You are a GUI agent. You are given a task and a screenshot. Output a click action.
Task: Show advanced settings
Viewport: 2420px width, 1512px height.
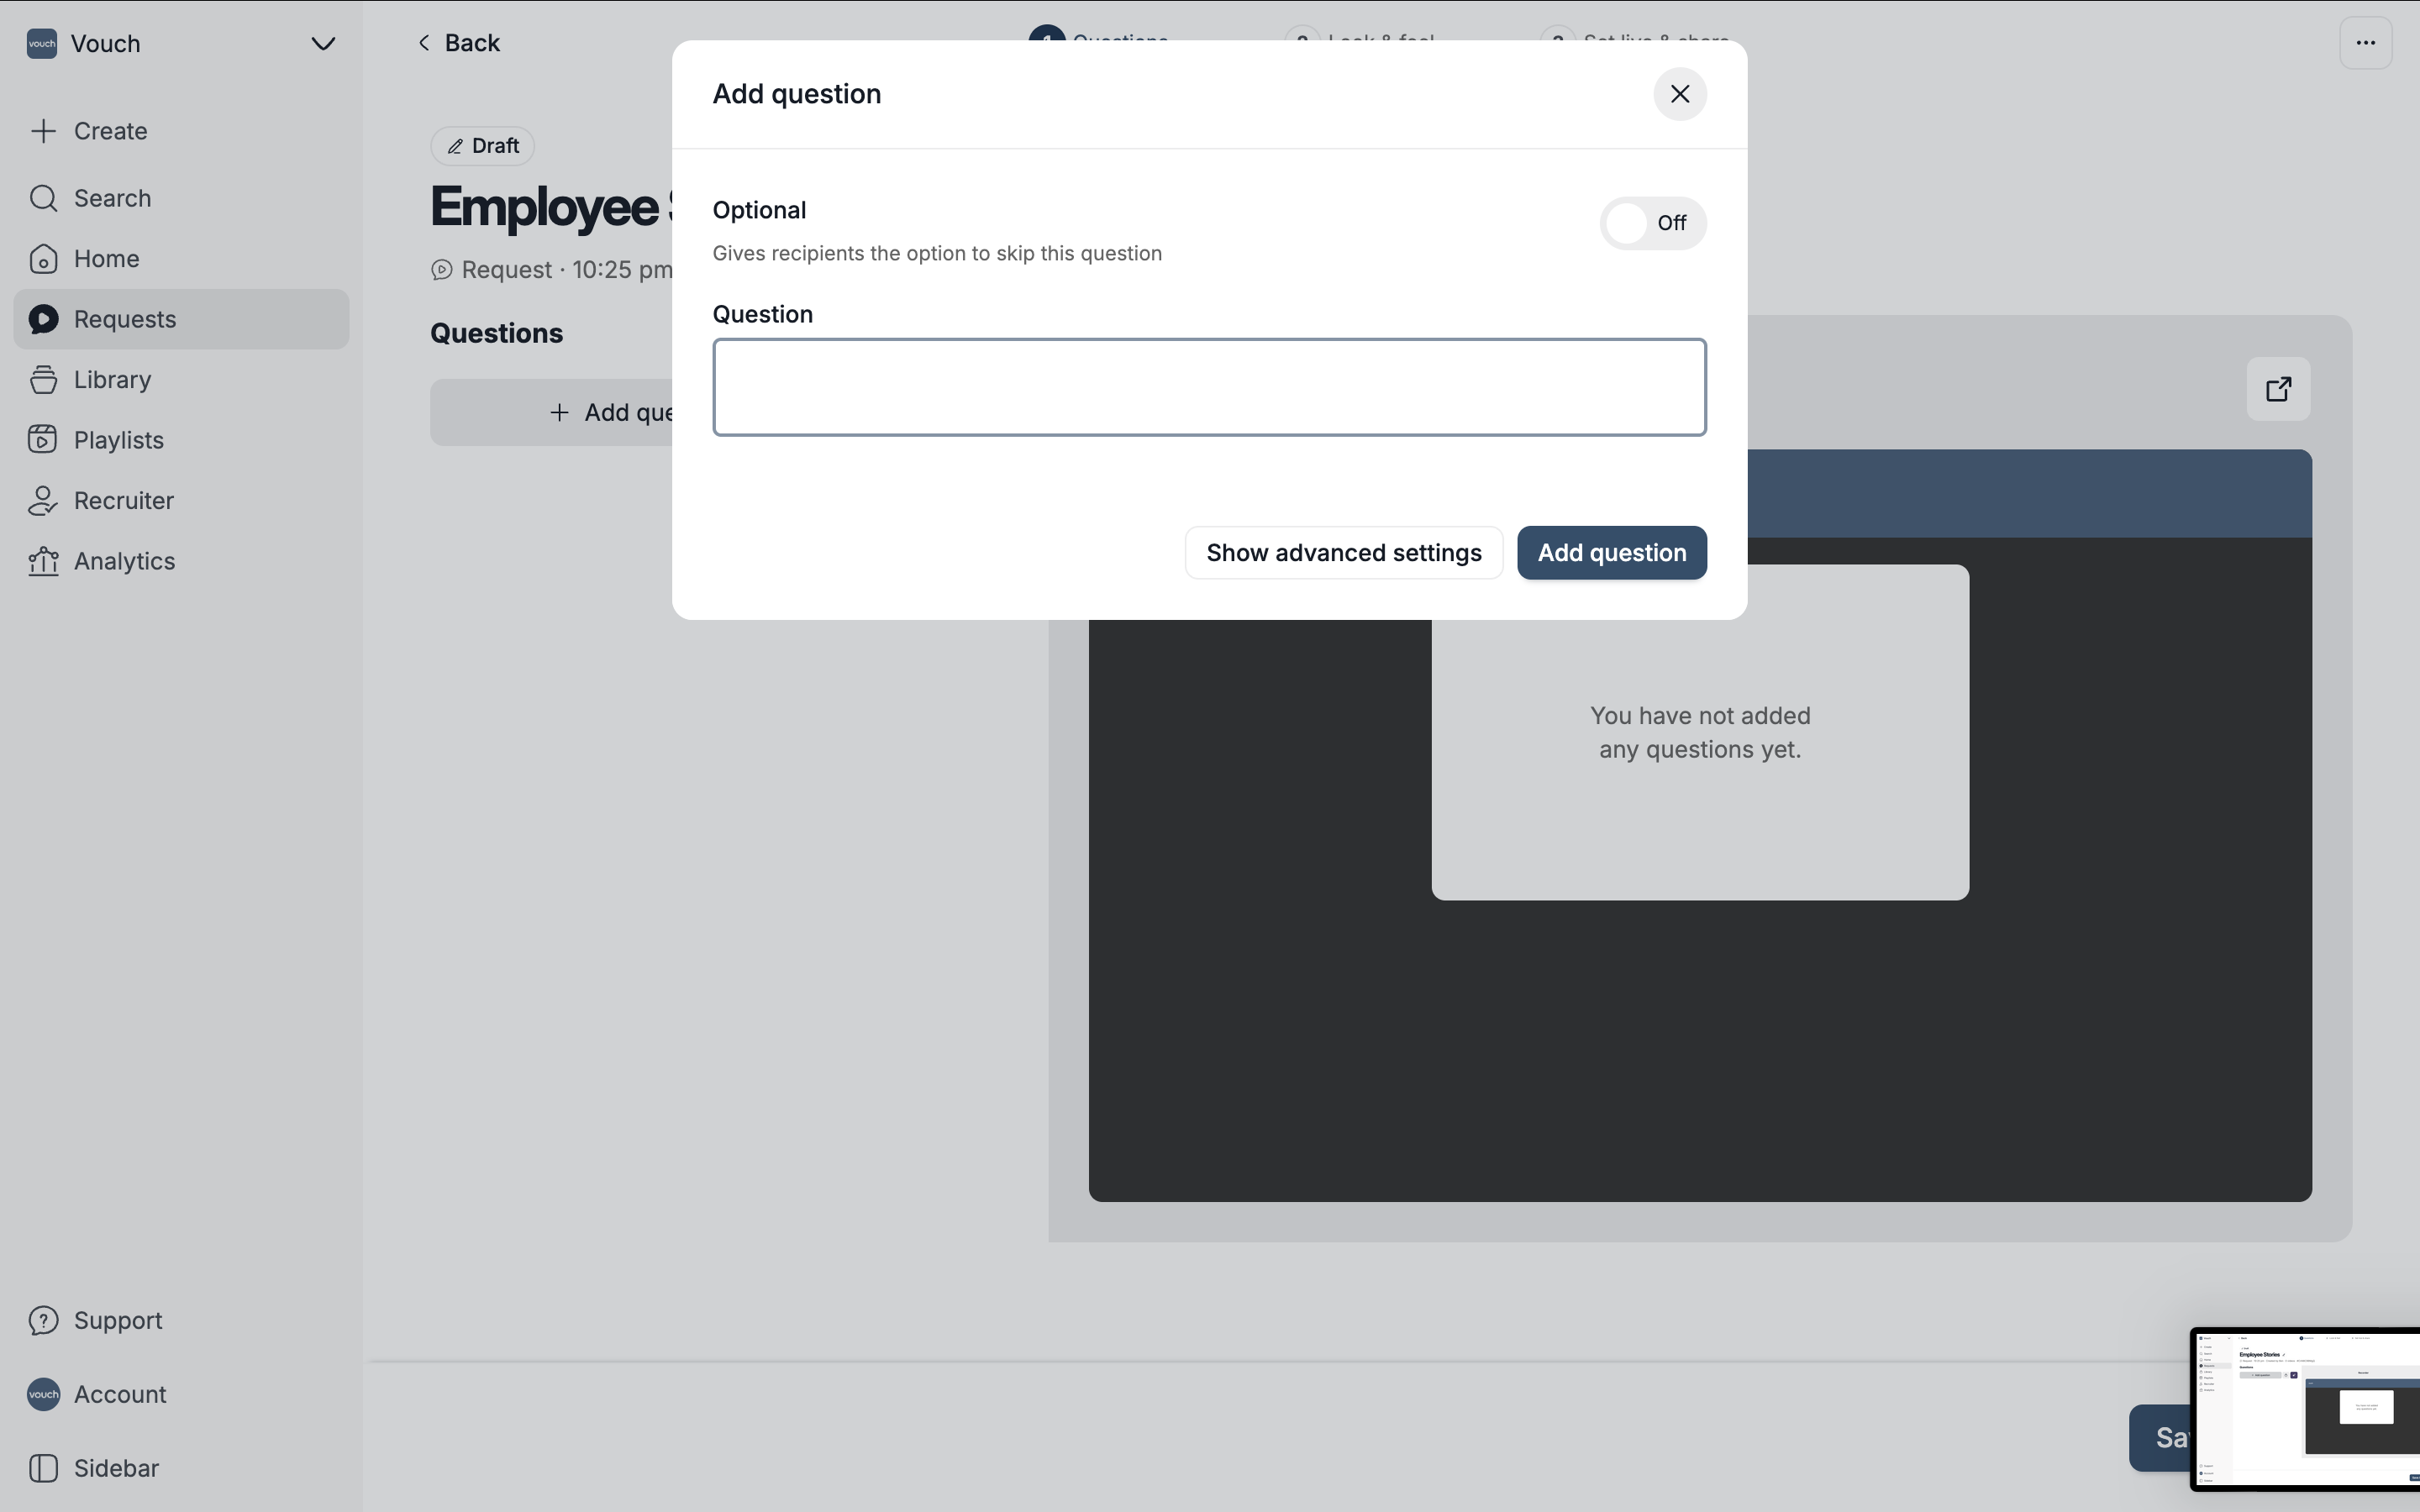click(1344, 553)
